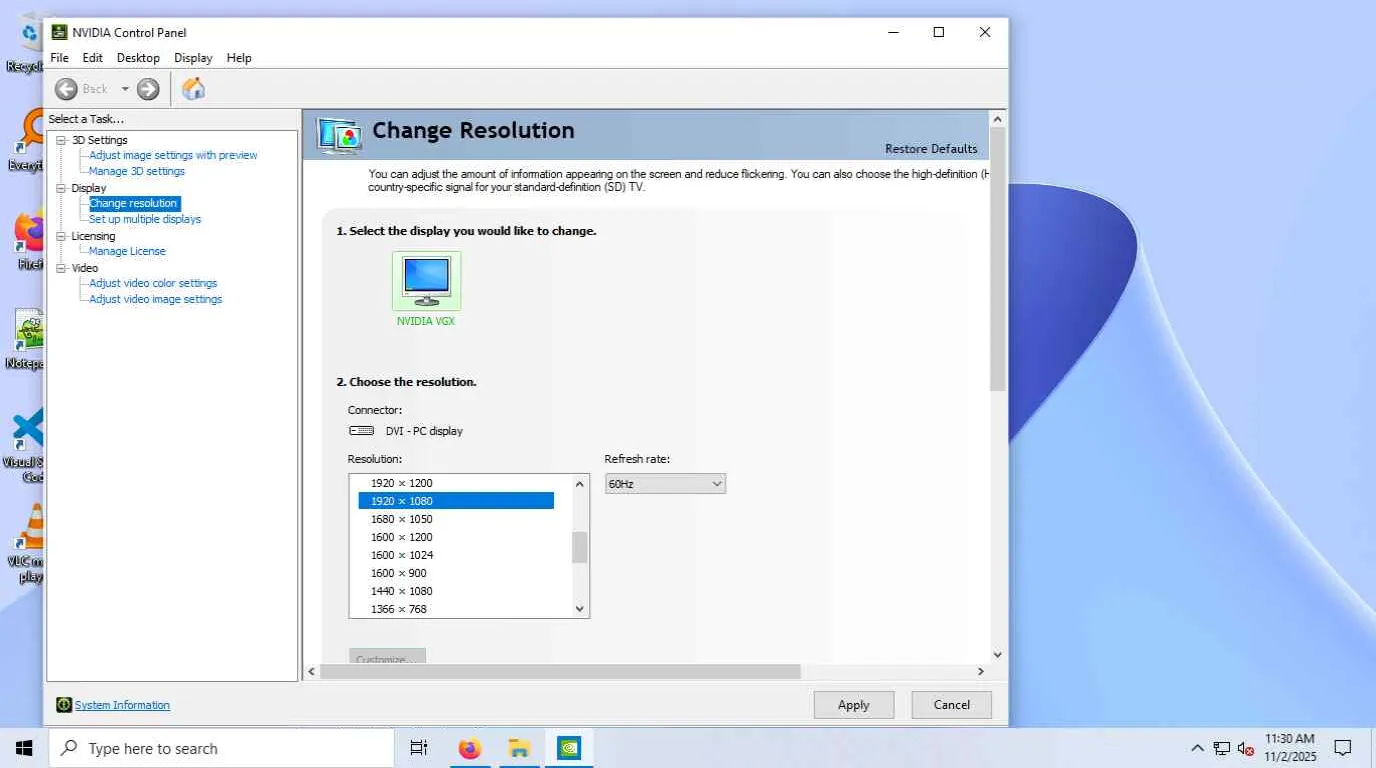Image resolution: width=1376 pixels, height=768 pixels.
Task: Open the Refresh rate dropdown
Action: click(x=665, y=484)
